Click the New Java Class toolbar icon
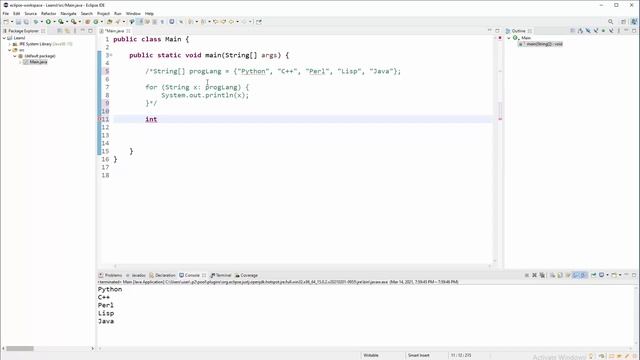The image size is (640, 360). tap(96, 22)
